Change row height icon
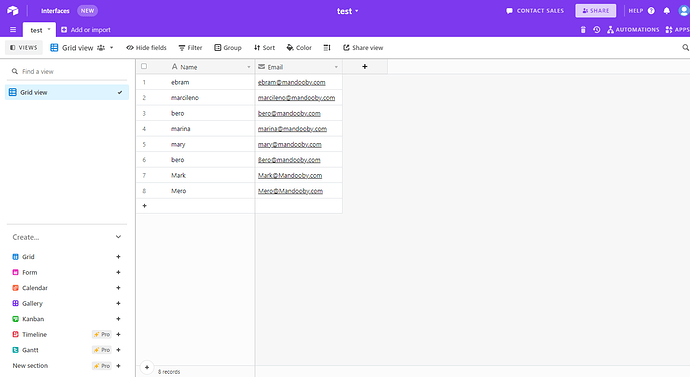690x377 pixels. [x=327, y=48]
